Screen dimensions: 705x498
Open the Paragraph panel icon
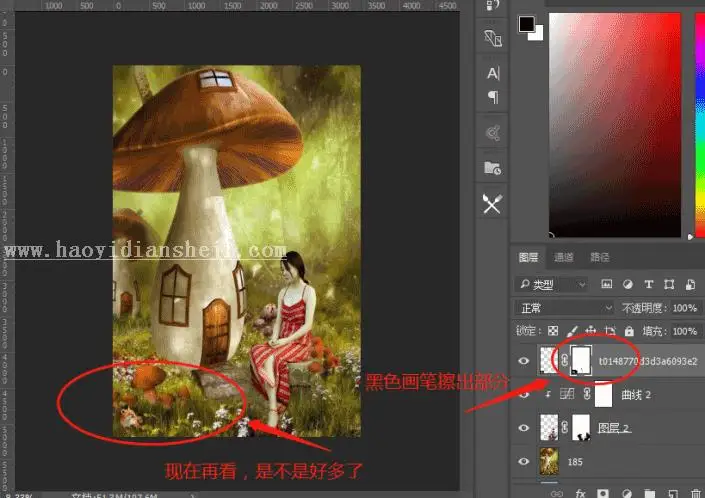[493, 97]
